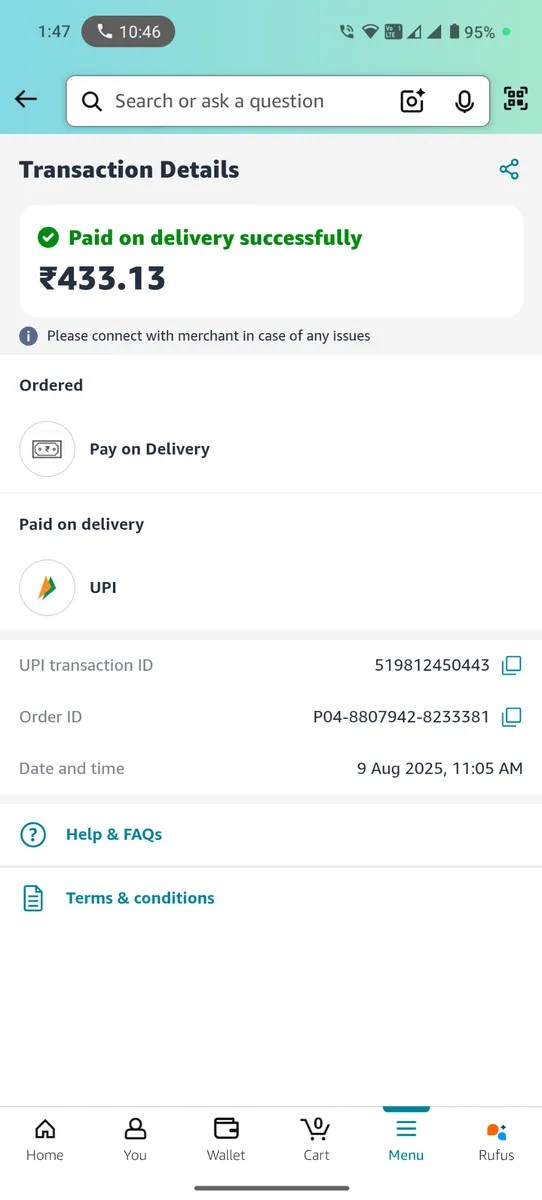Image resolution: width=542 pixels, height=1200 pixels.
Task: Tap the back arrow icon
Action: click(26, 99)
